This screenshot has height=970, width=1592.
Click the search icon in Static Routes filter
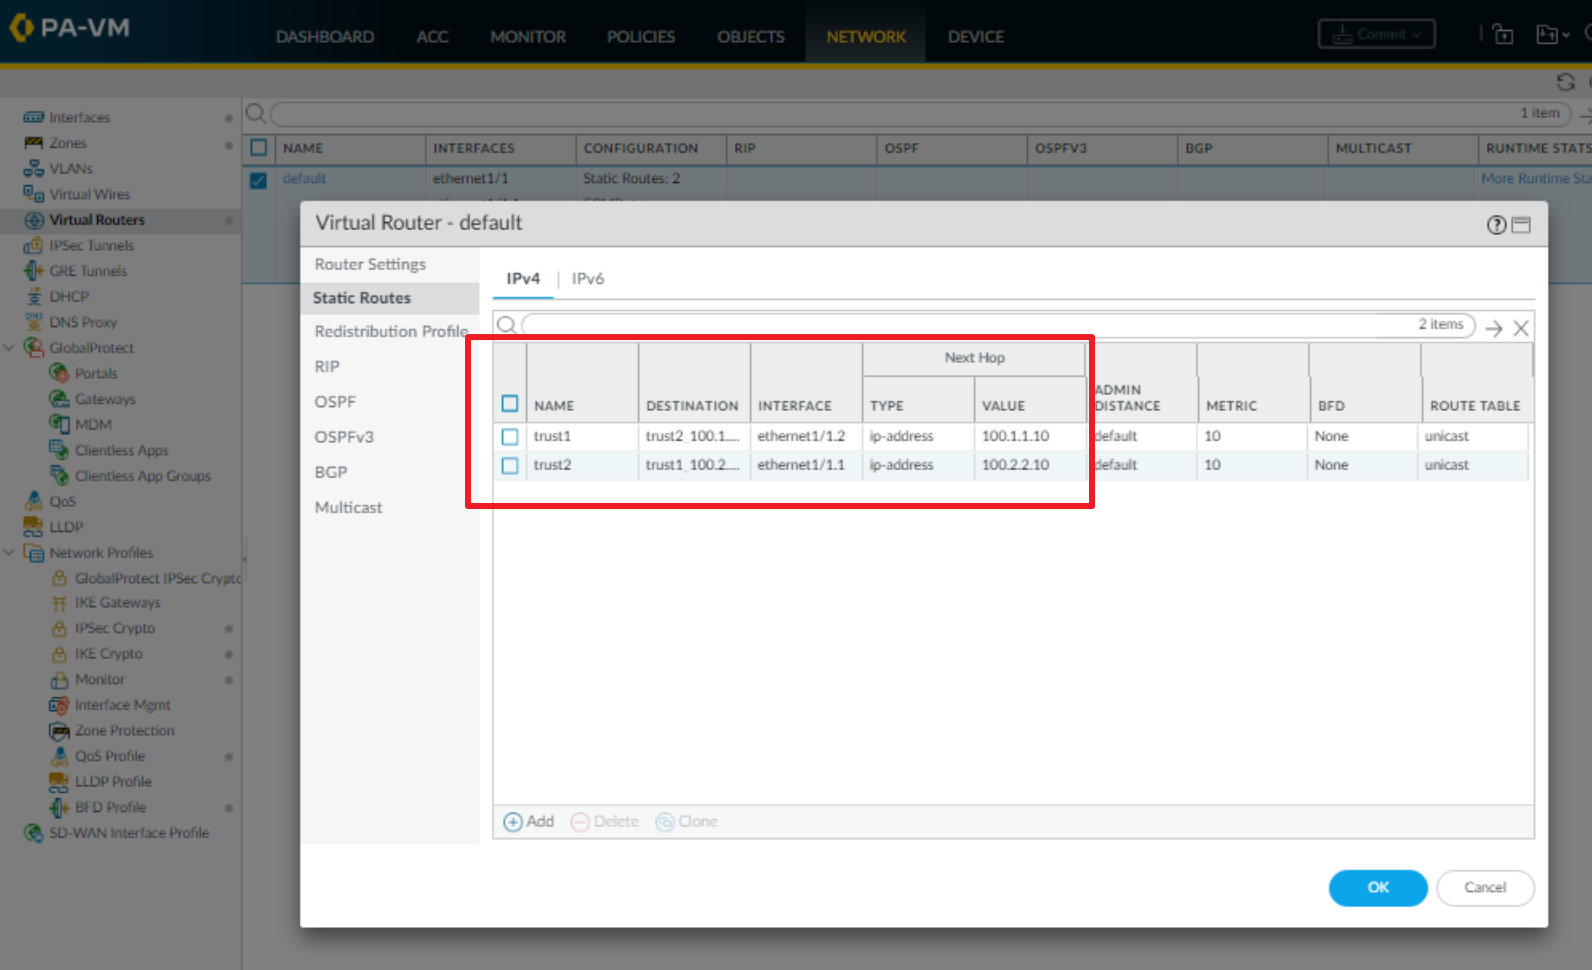(x=507, y=325)
